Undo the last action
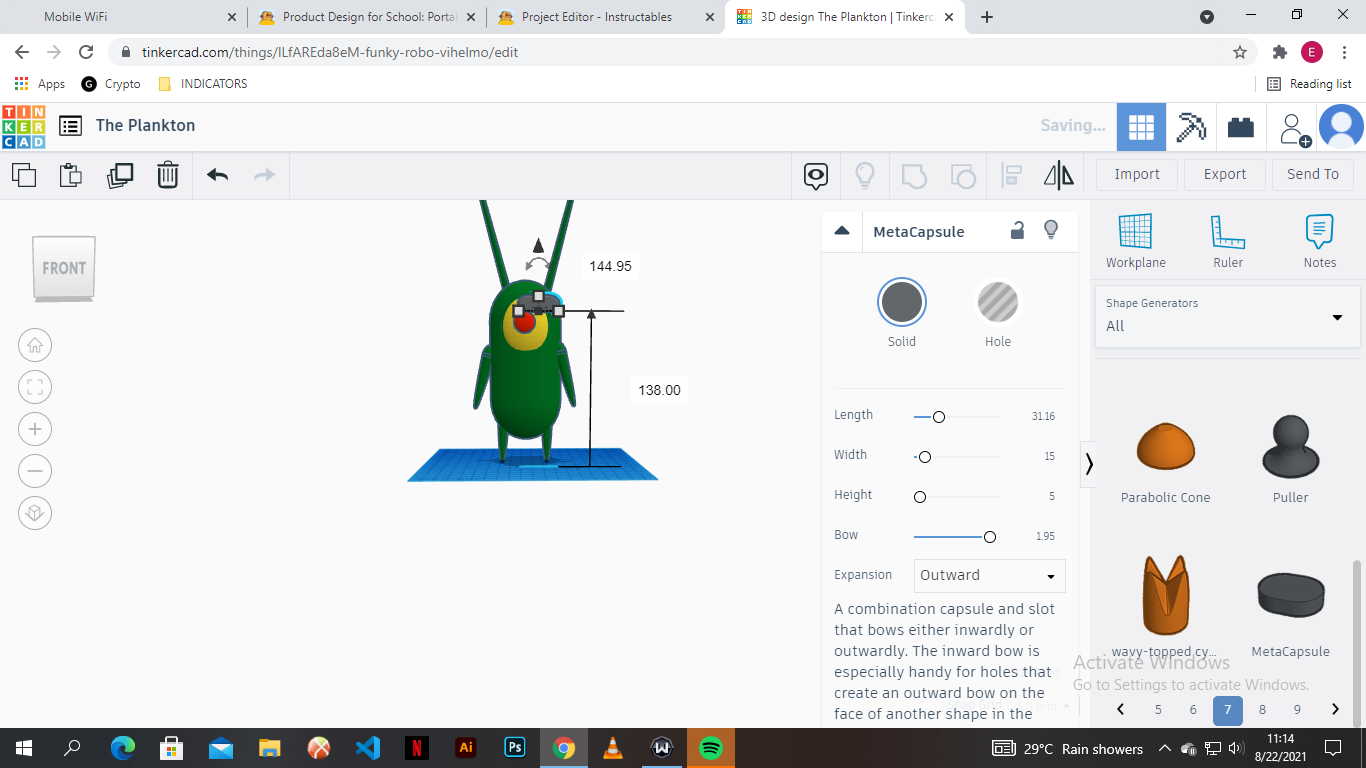The width and height of the screenshot is (1366, 768). (x=218, y=175)
